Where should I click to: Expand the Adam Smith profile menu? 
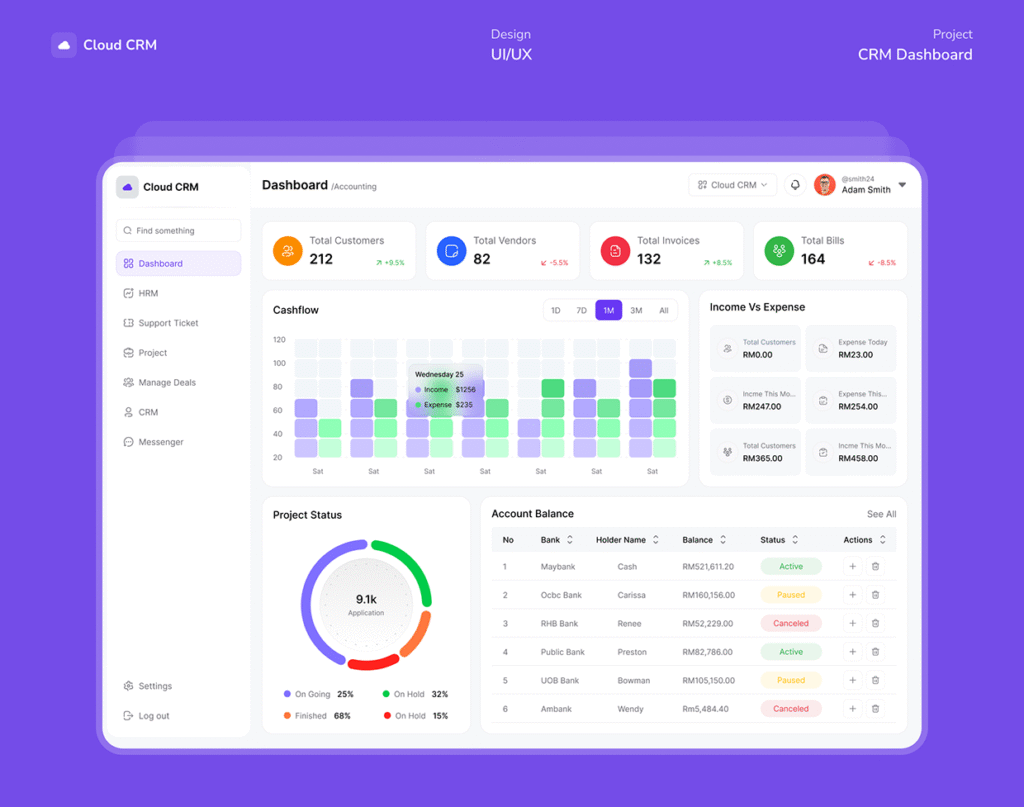902,185
